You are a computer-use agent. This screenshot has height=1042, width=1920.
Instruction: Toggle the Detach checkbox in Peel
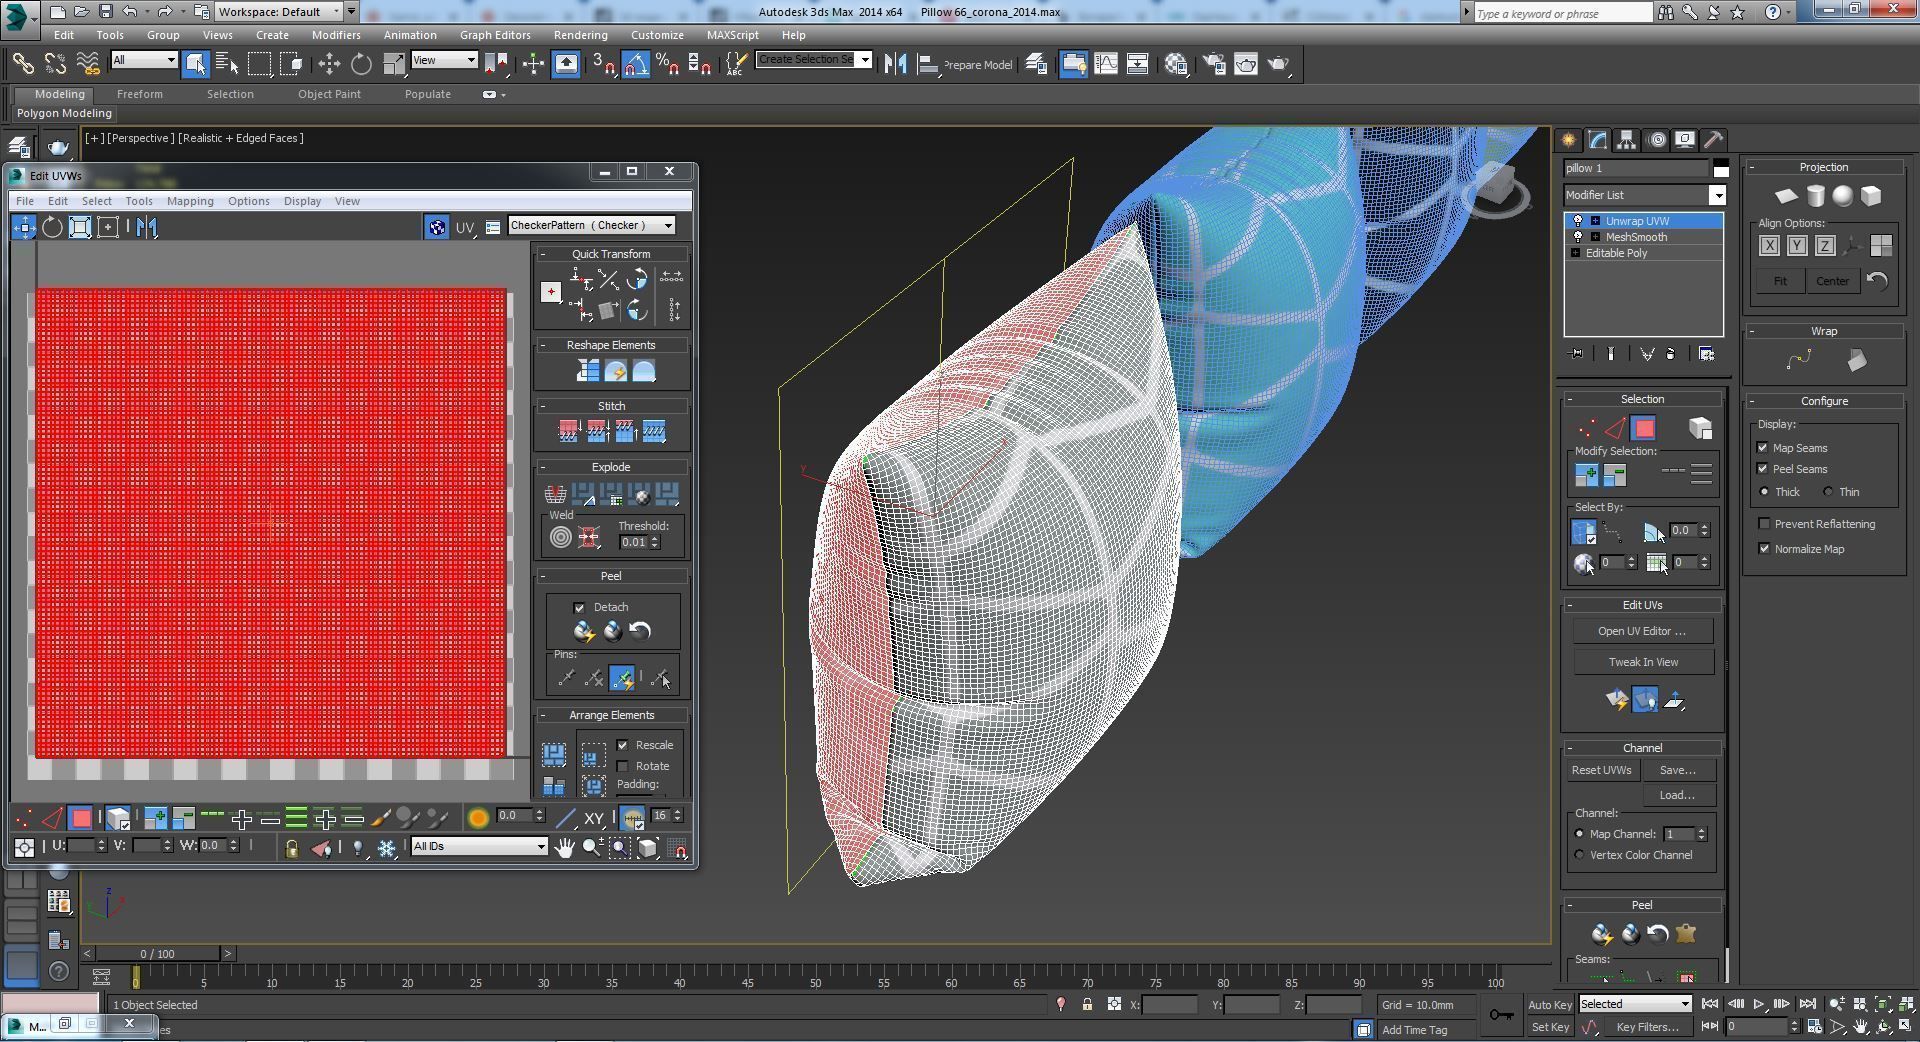(579, 608)
